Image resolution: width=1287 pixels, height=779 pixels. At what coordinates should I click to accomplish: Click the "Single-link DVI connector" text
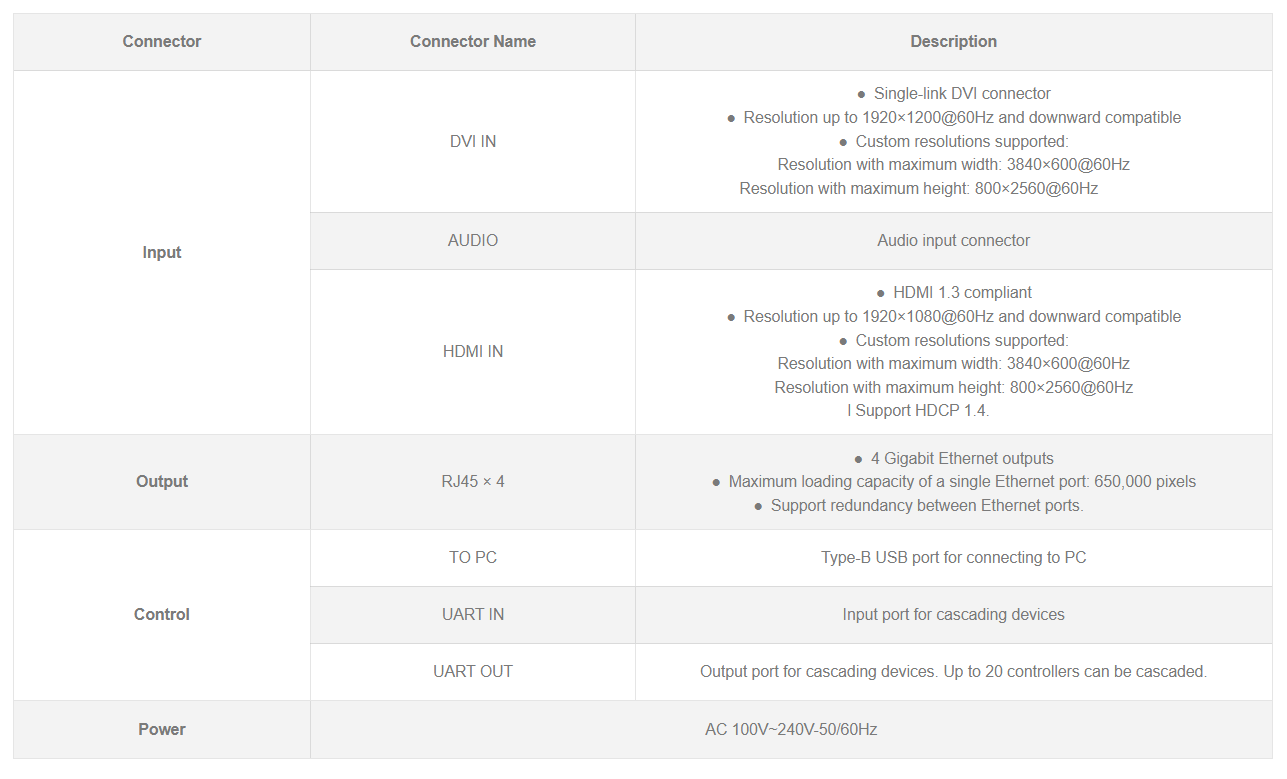pyautogui.click(x=962, y=94)
